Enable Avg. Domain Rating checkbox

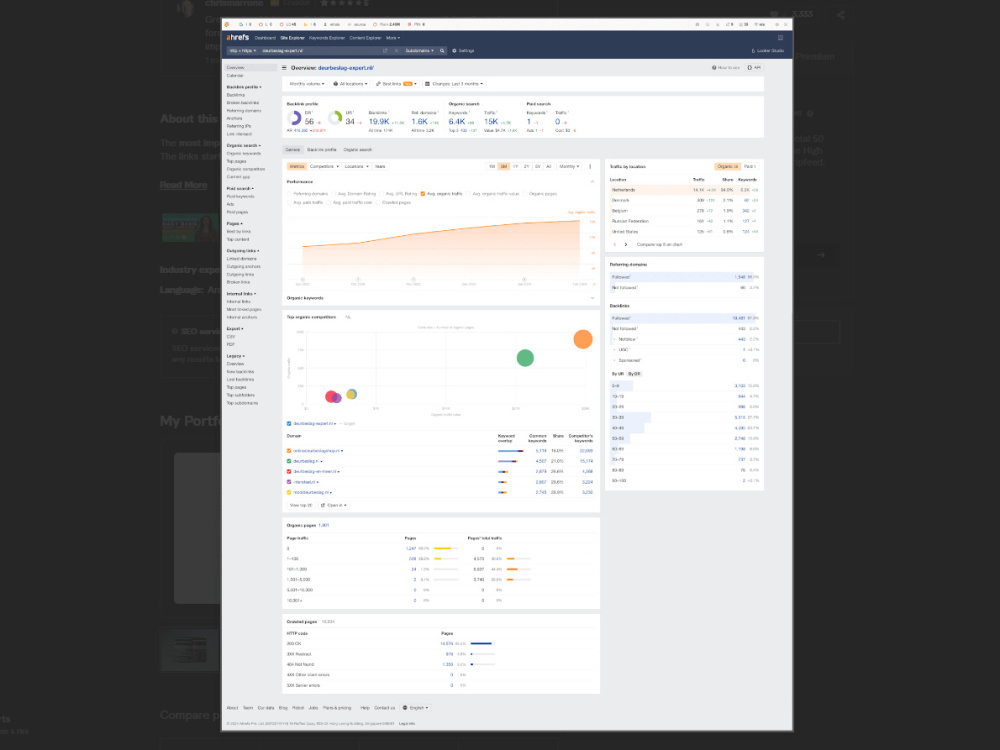[x=334, y=193]
